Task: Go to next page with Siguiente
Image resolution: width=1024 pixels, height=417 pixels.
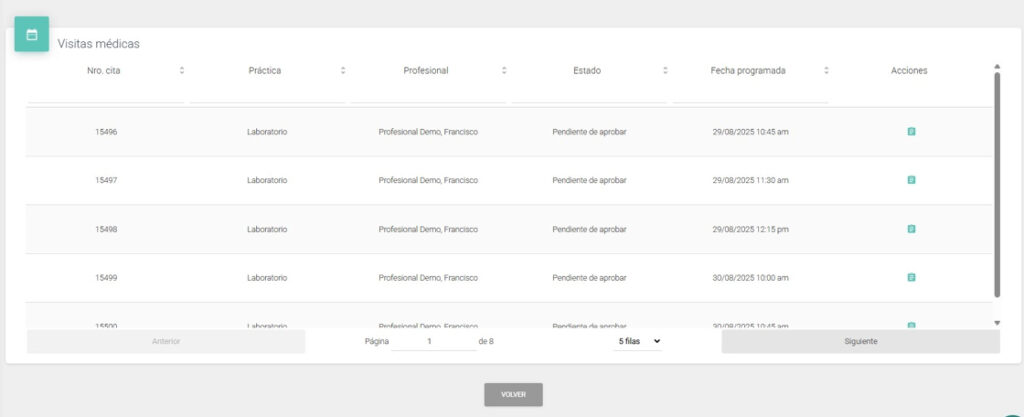Action: point(860,341)
